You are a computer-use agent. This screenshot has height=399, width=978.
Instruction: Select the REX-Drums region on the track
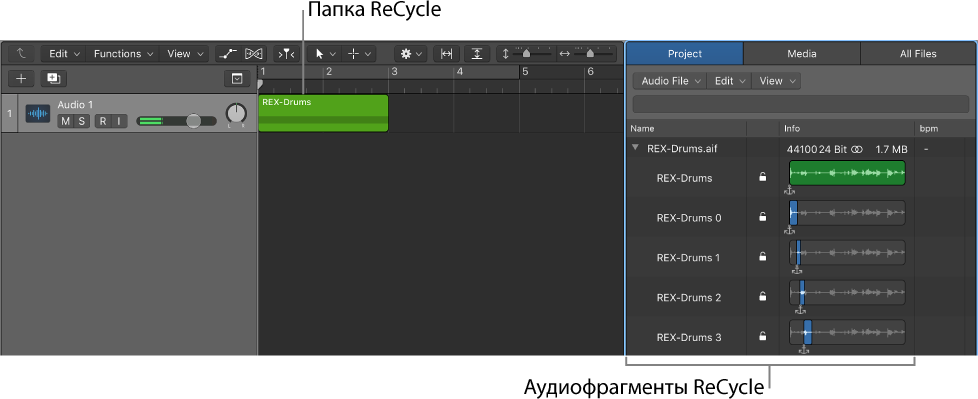[x=323, y=113]
